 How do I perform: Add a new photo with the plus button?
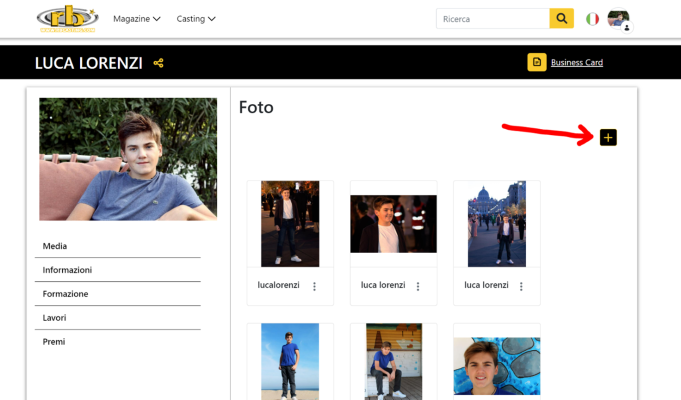[x=608, y=138]
